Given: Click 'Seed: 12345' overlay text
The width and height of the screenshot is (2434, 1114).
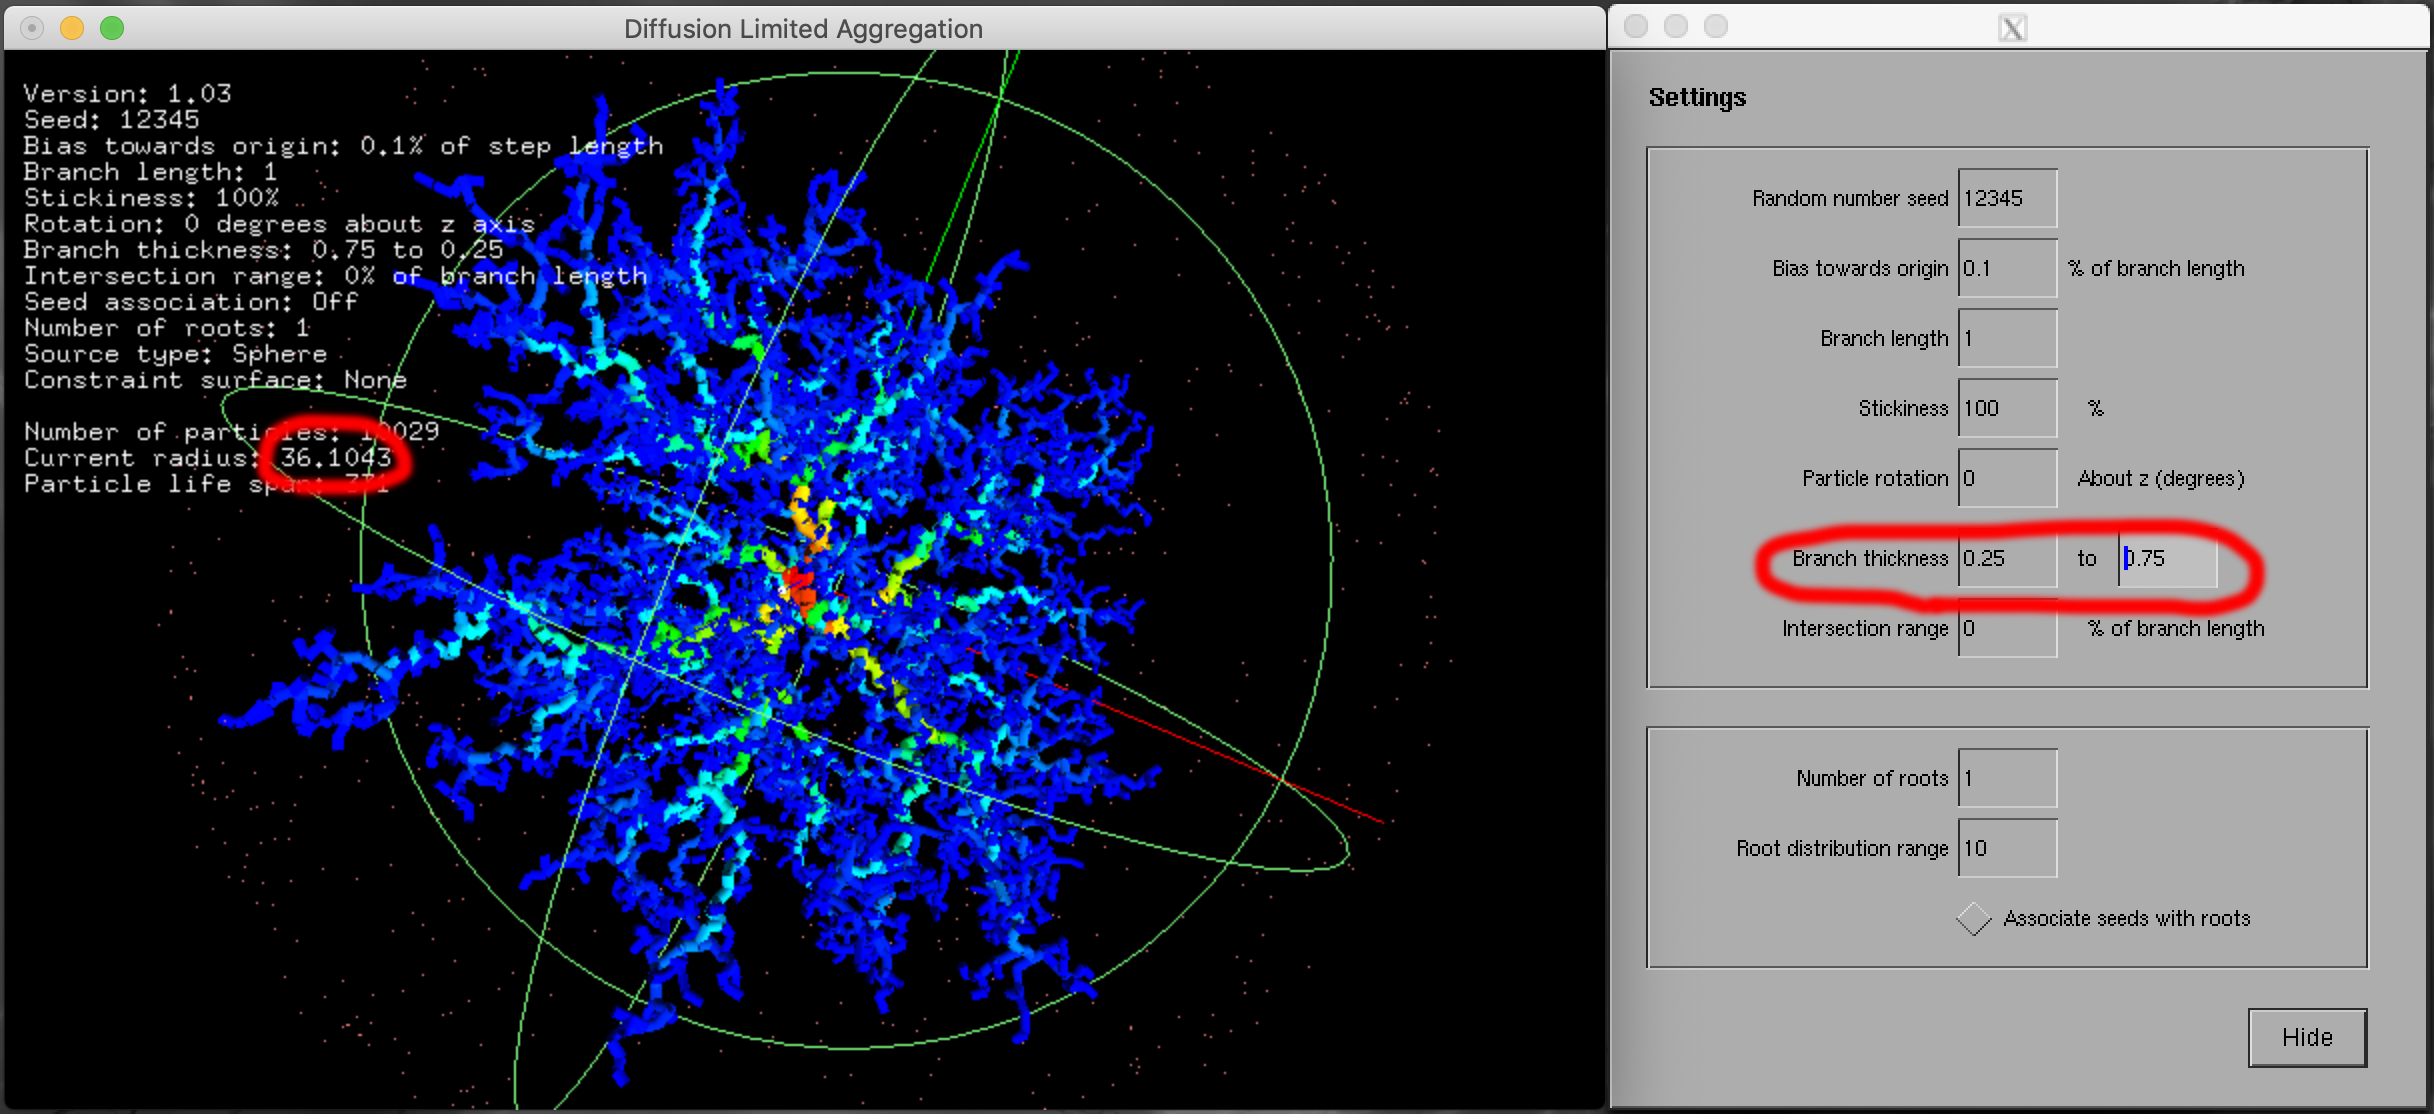Looking at the screenshot, I should point(111,120).
